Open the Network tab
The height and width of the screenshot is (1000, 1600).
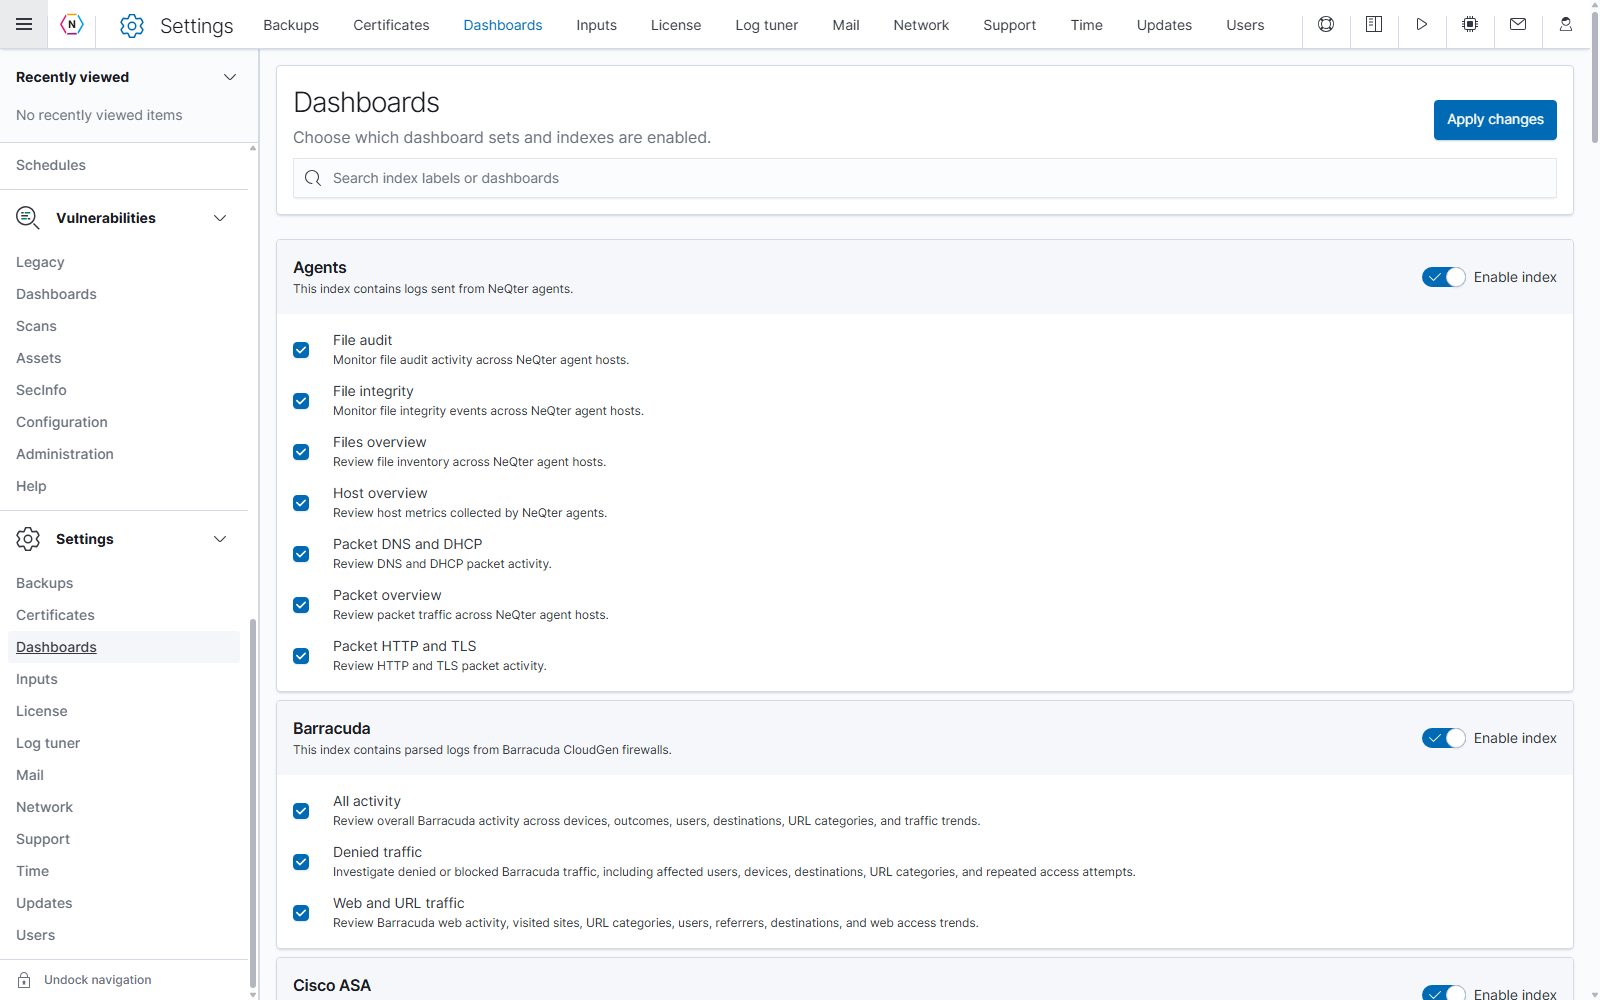[921, 25]
